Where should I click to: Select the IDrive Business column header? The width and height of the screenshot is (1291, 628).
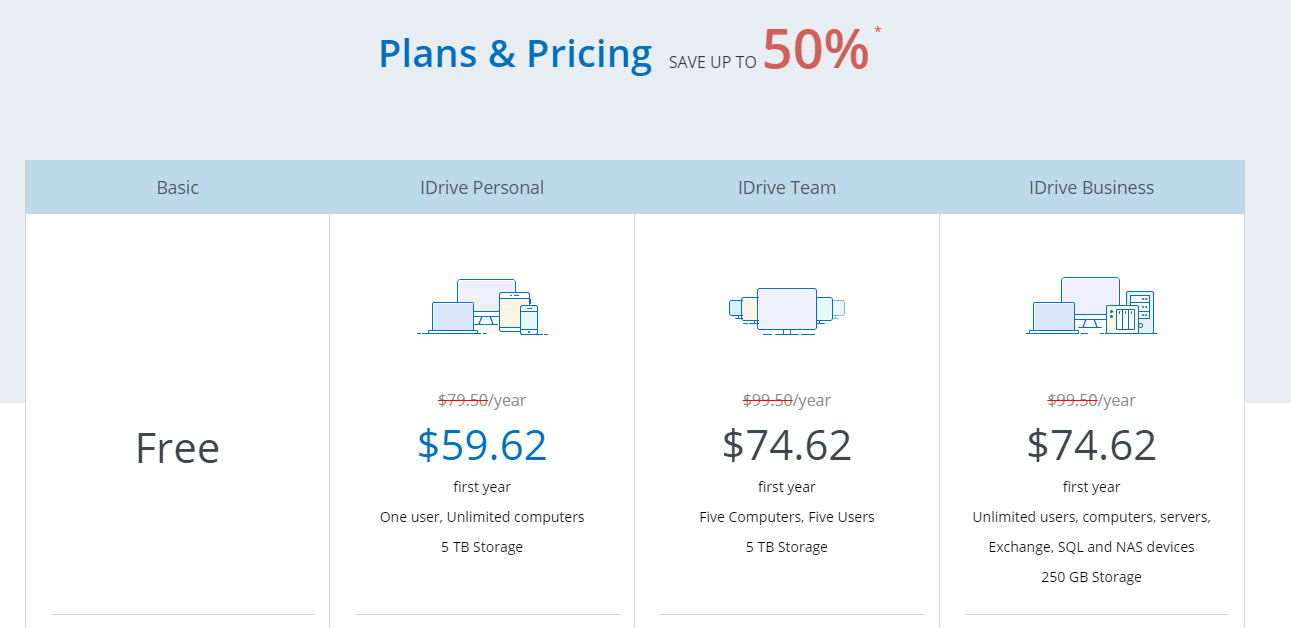(x=1092, y=187)
